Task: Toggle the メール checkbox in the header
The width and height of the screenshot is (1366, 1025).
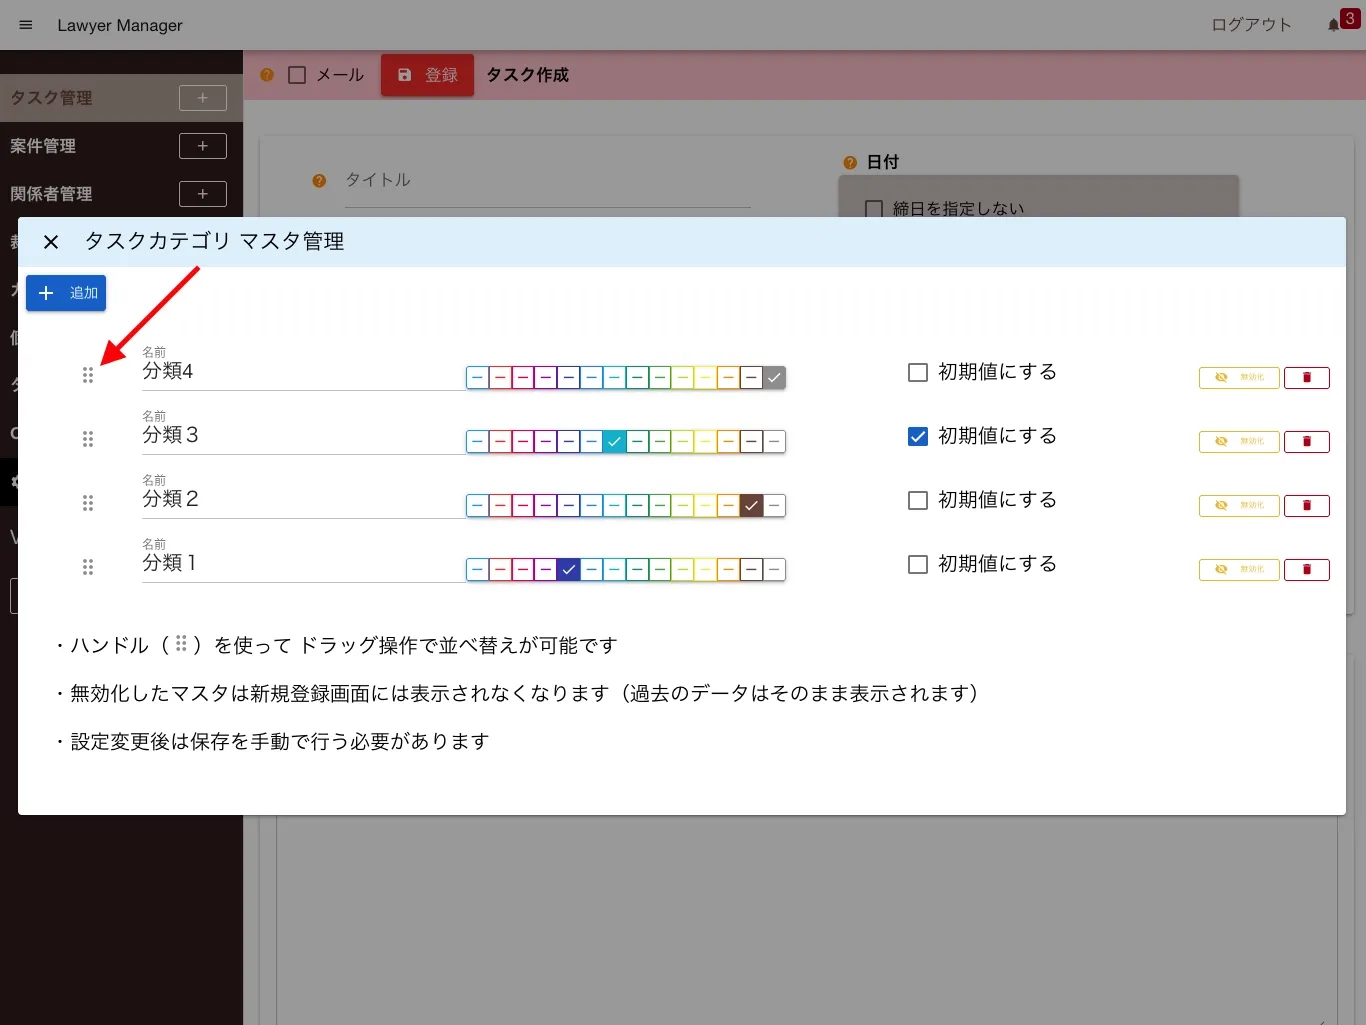Action: (297, 75)
